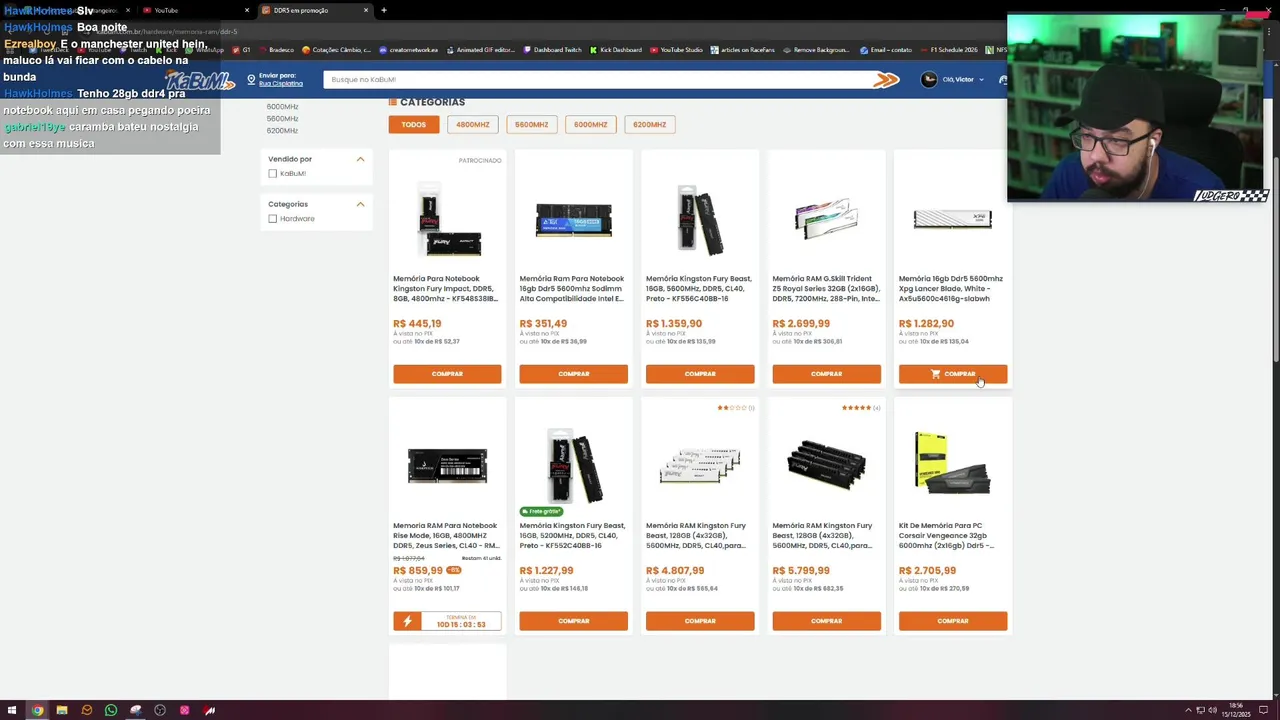Click the search arrows icon in search bar
The width and height of the screenshot is (1280, 720).
[x=886, y=80]
